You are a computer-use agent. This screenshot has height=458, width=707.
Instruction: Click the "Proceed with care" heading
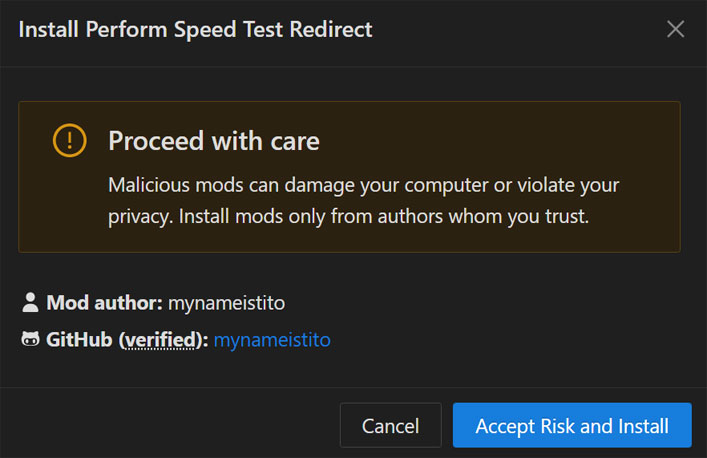click(214, 141)
